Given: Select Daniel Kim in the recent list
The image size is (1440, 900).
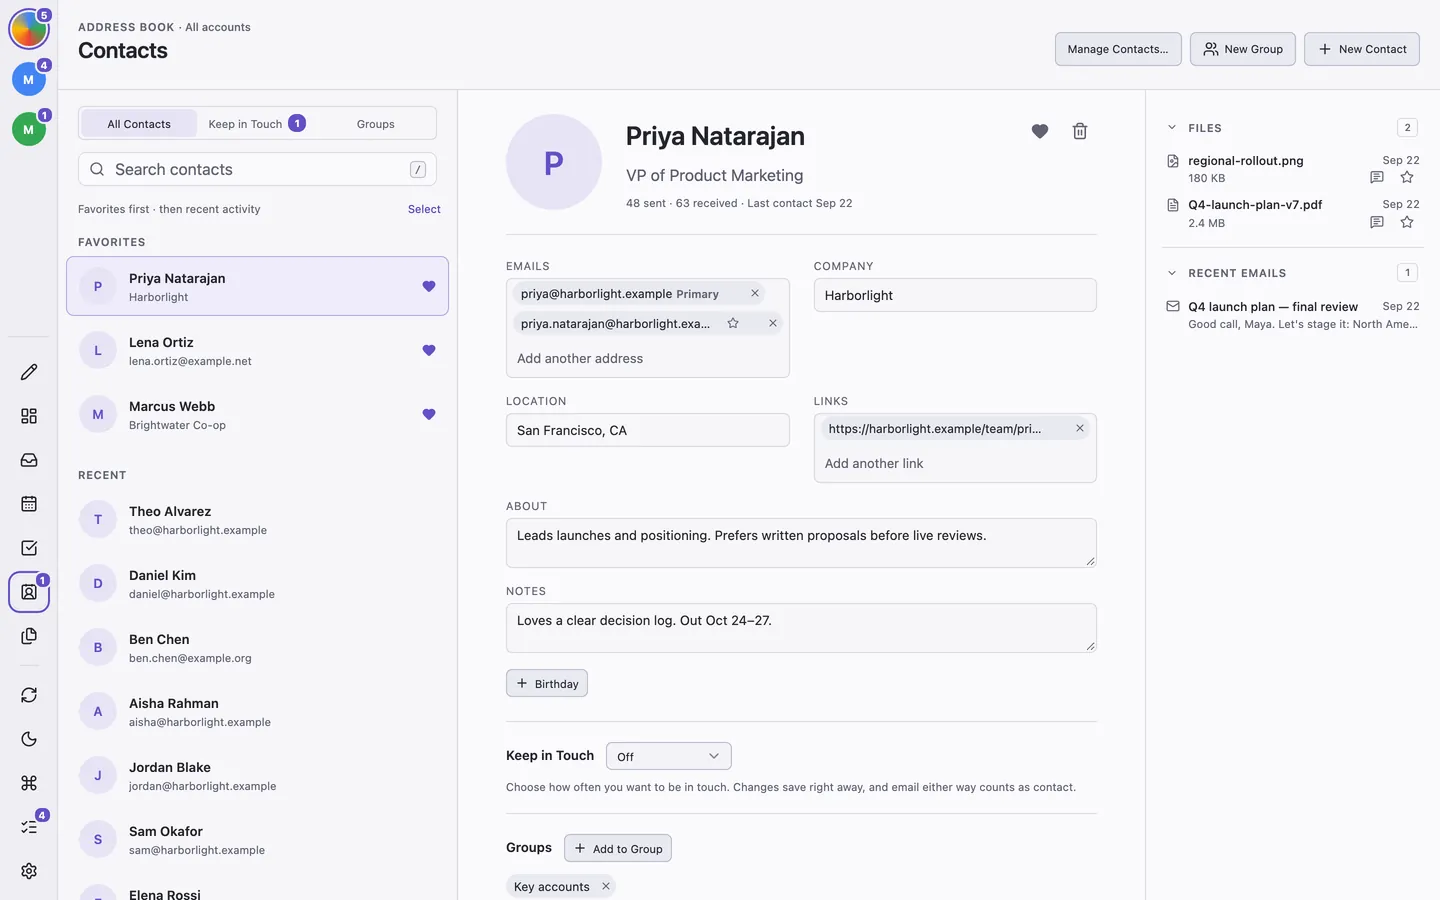Looking at the screenshot, I should [x=257, y=584].
